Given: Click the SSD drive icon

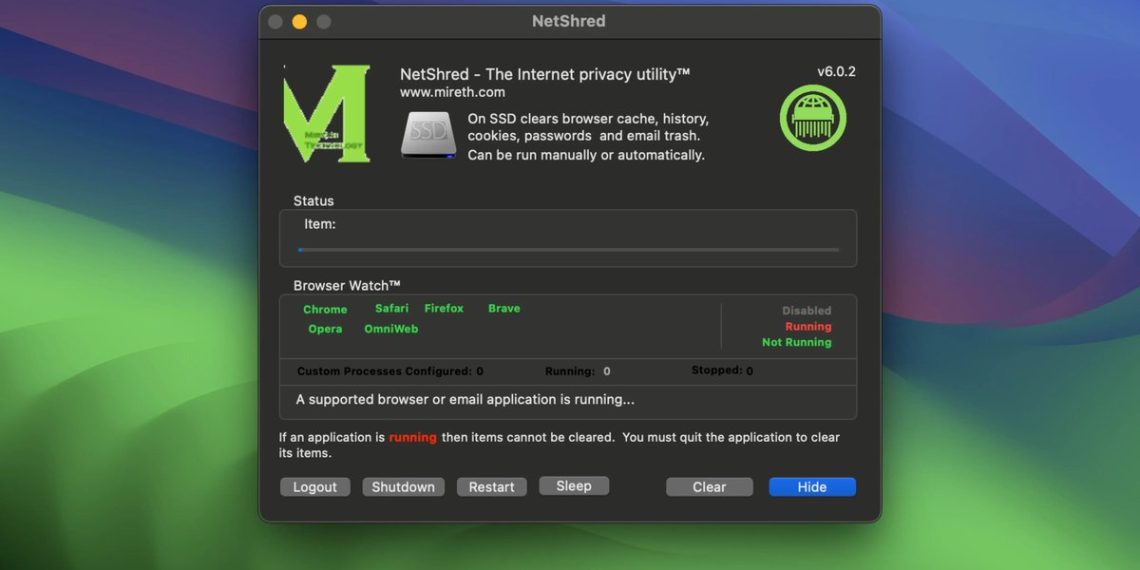Looking at the screenshot, I should pyautogui.click(x=428, y=135).
